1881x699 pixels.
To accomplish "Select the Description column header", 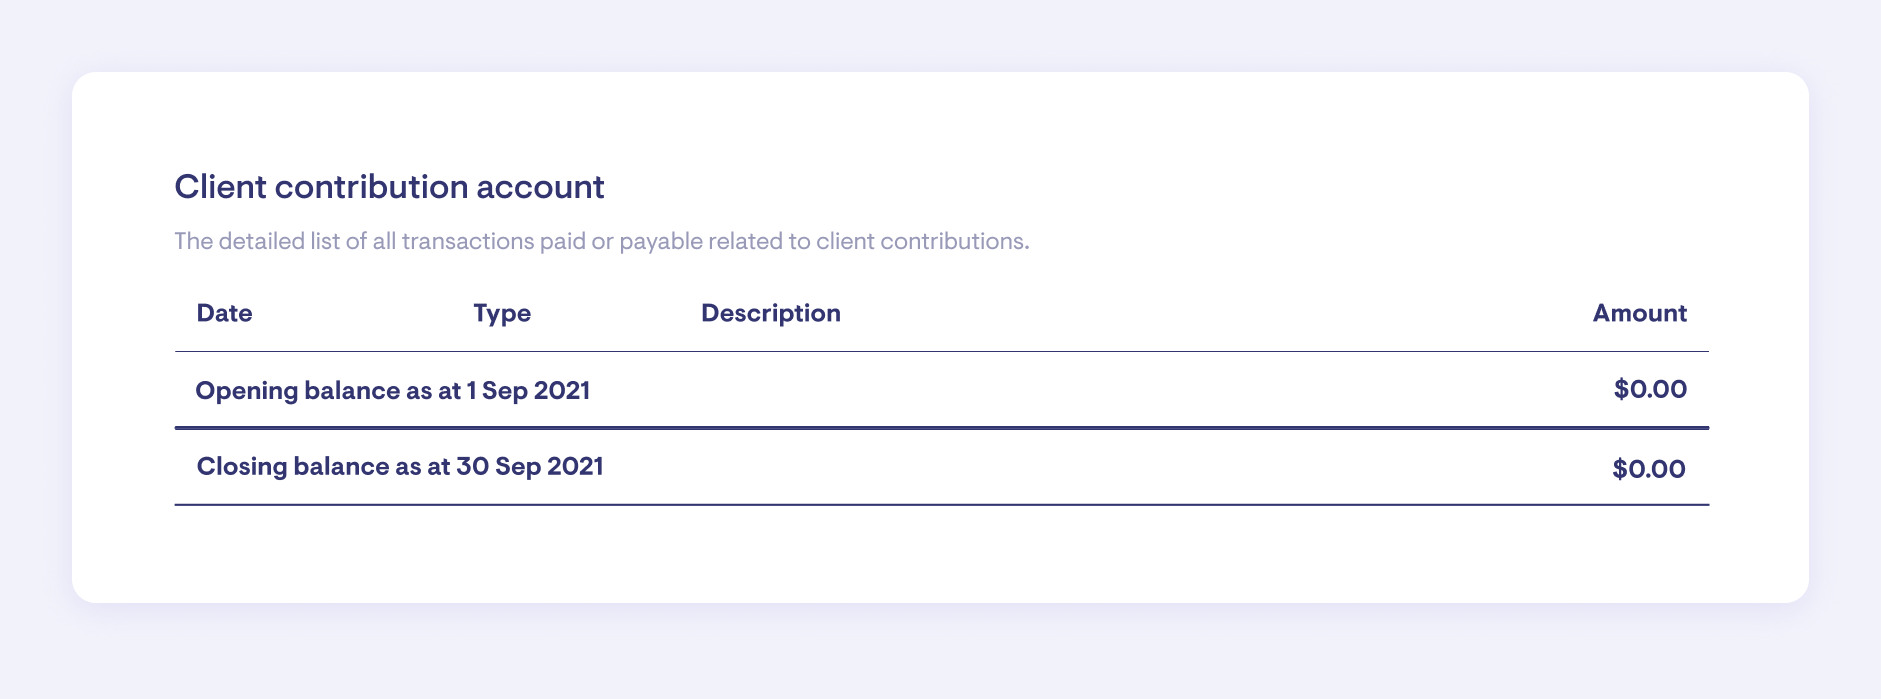I will (x=770, y=313).
